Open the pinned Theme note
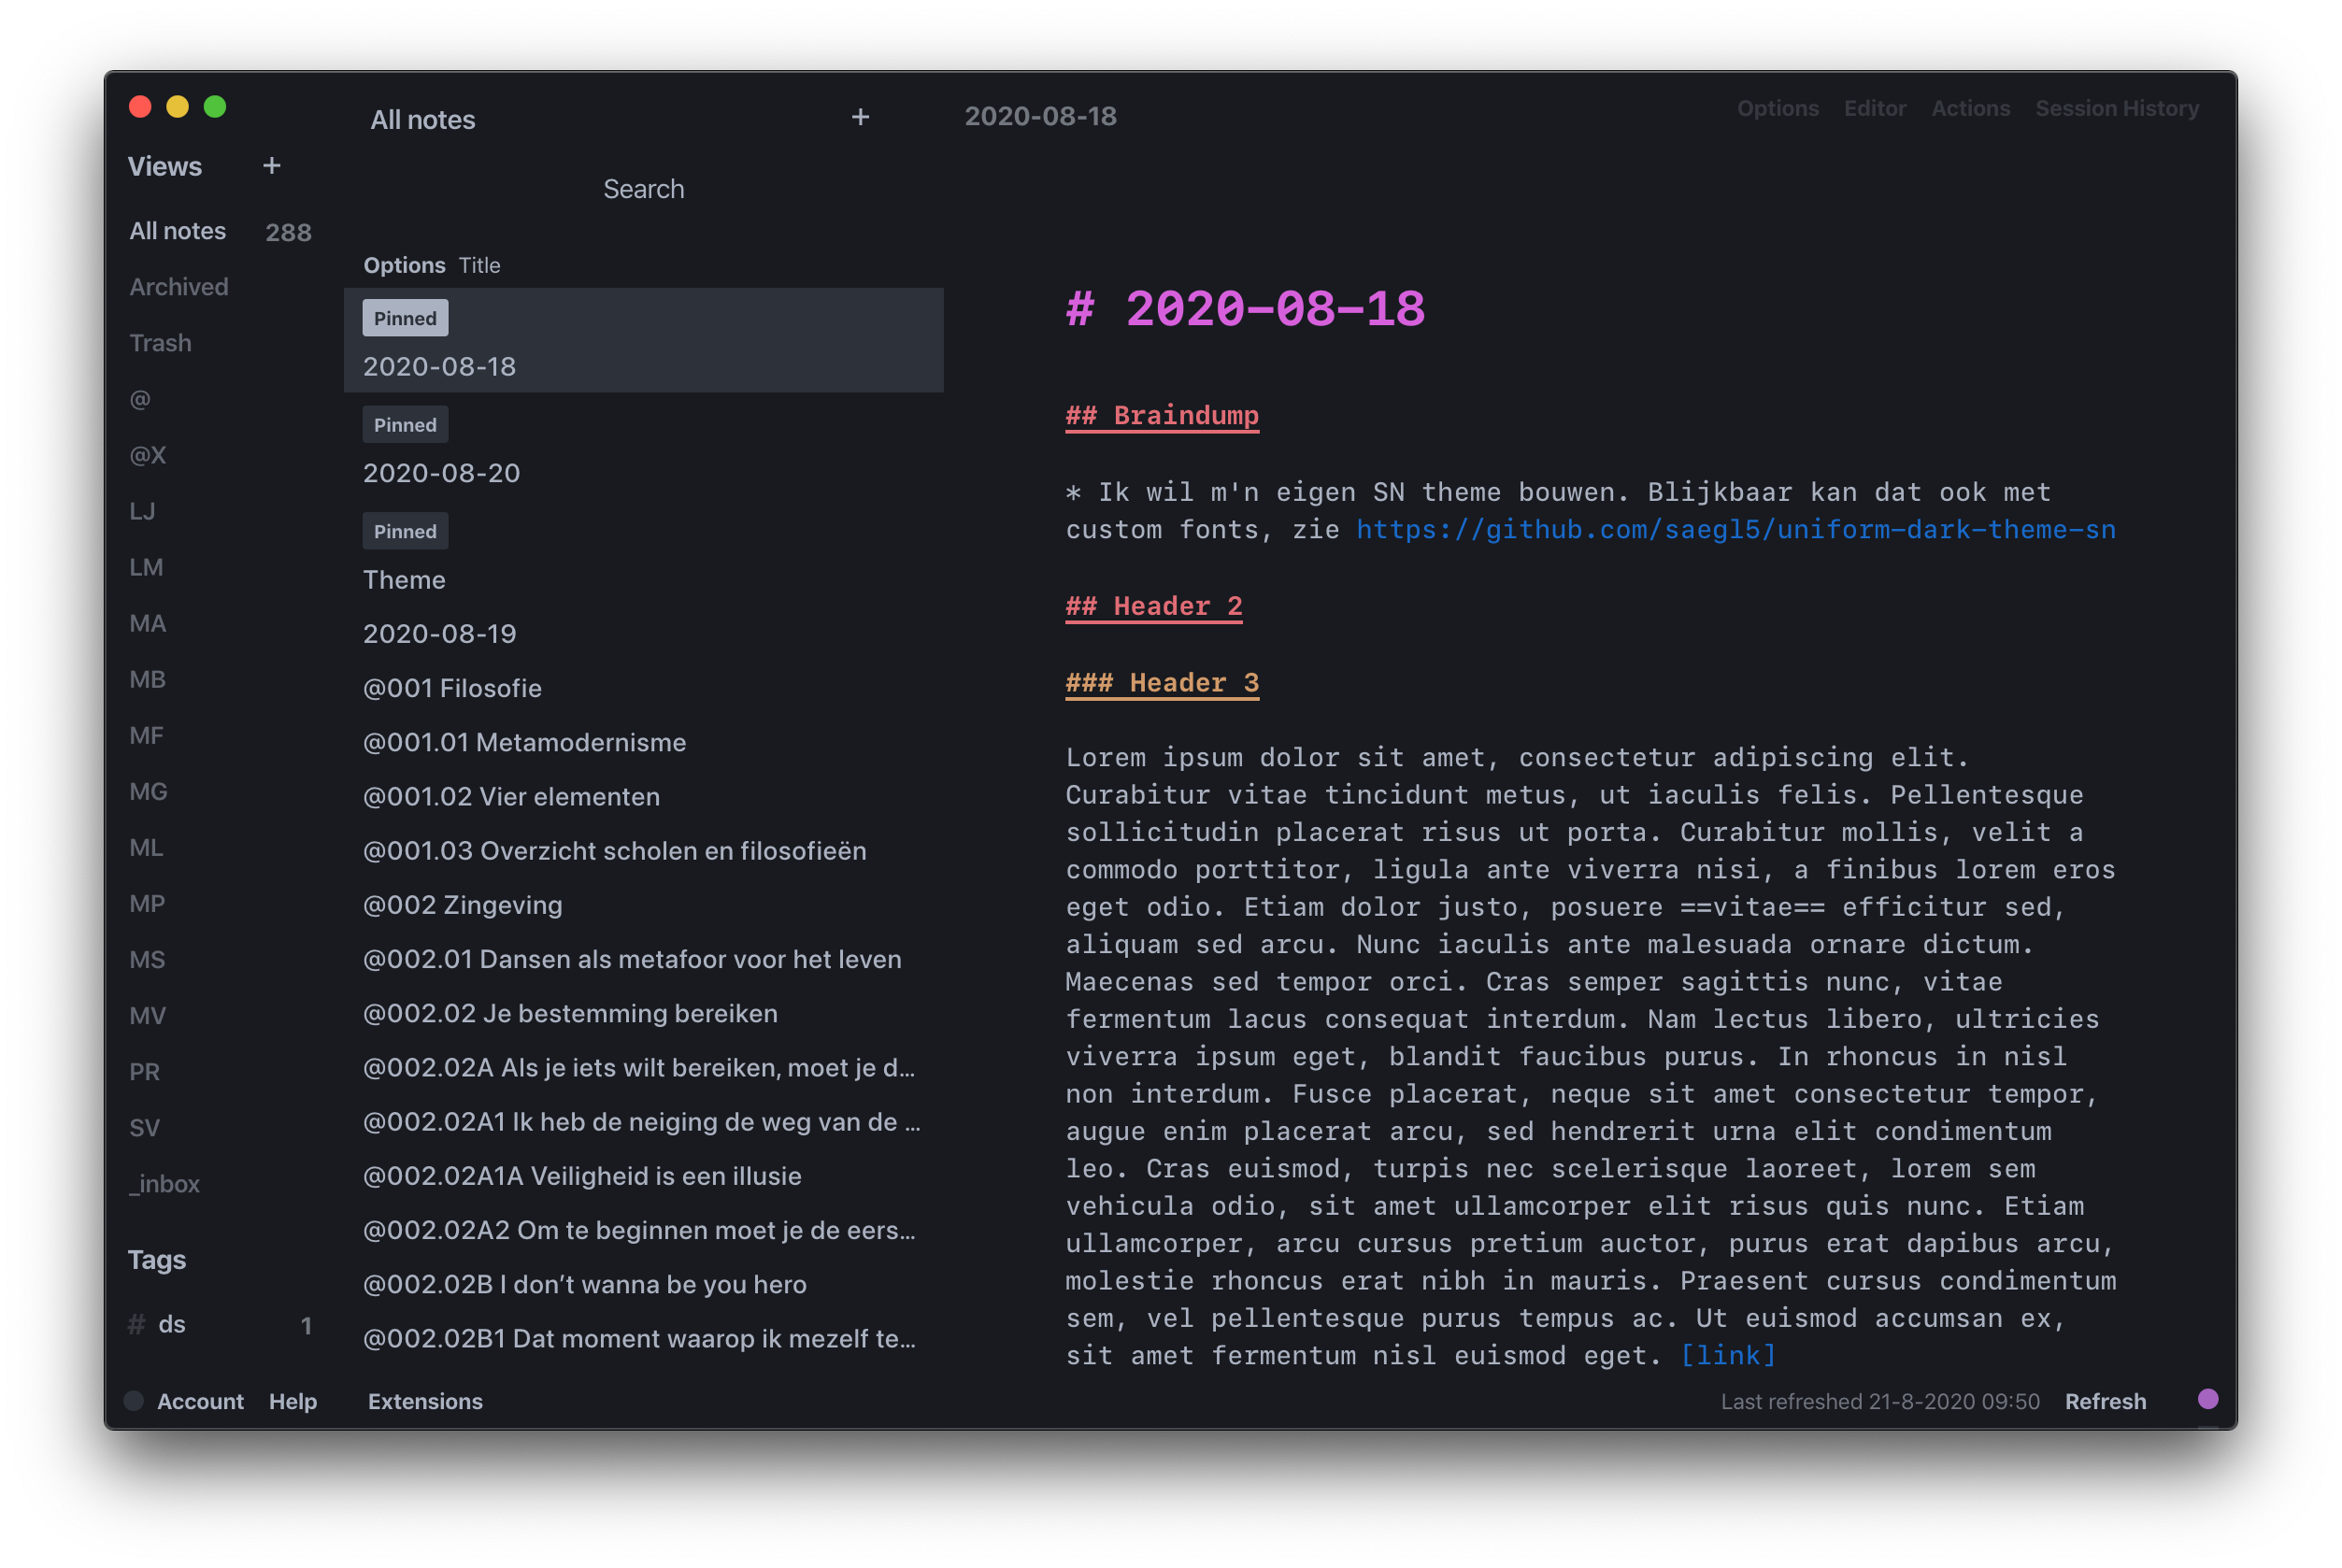The image size is (2342, 1568). (404, 580)
